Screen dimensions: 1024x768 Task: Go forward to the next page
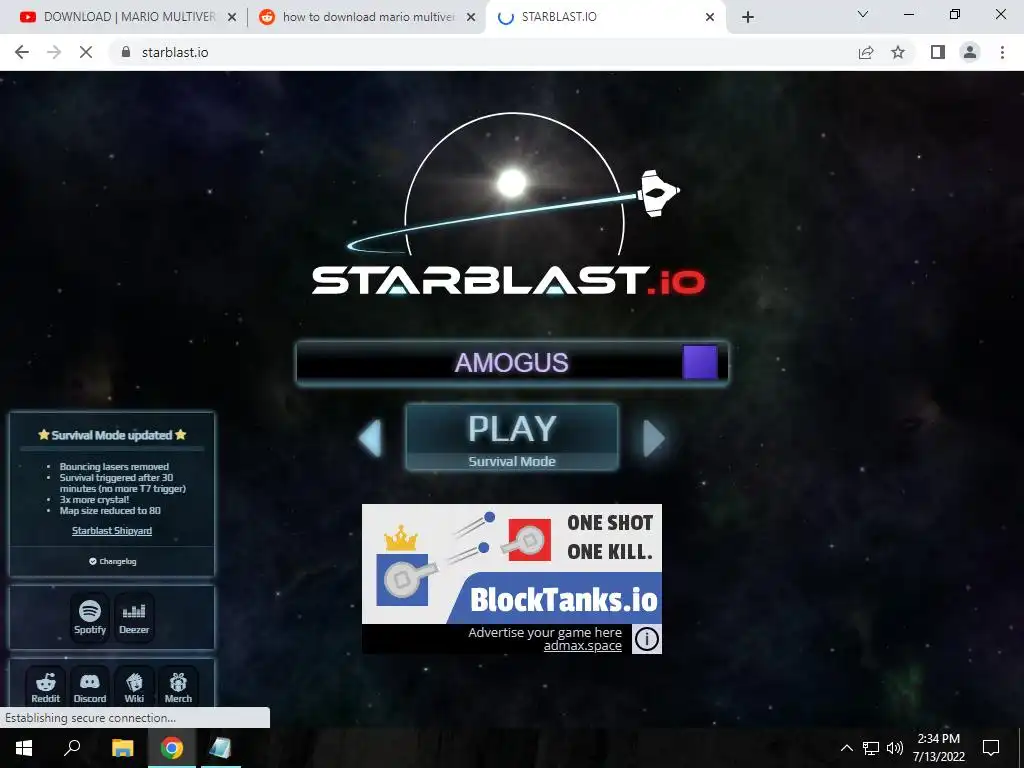(54, 52)
